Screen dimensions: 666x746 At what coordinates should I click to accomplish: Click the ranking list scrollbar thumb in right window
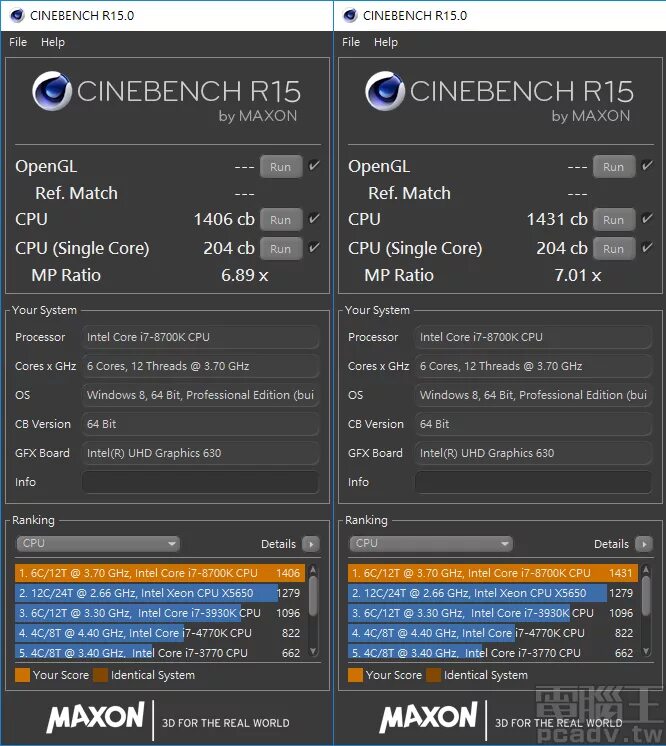click(x=646, y=596)
